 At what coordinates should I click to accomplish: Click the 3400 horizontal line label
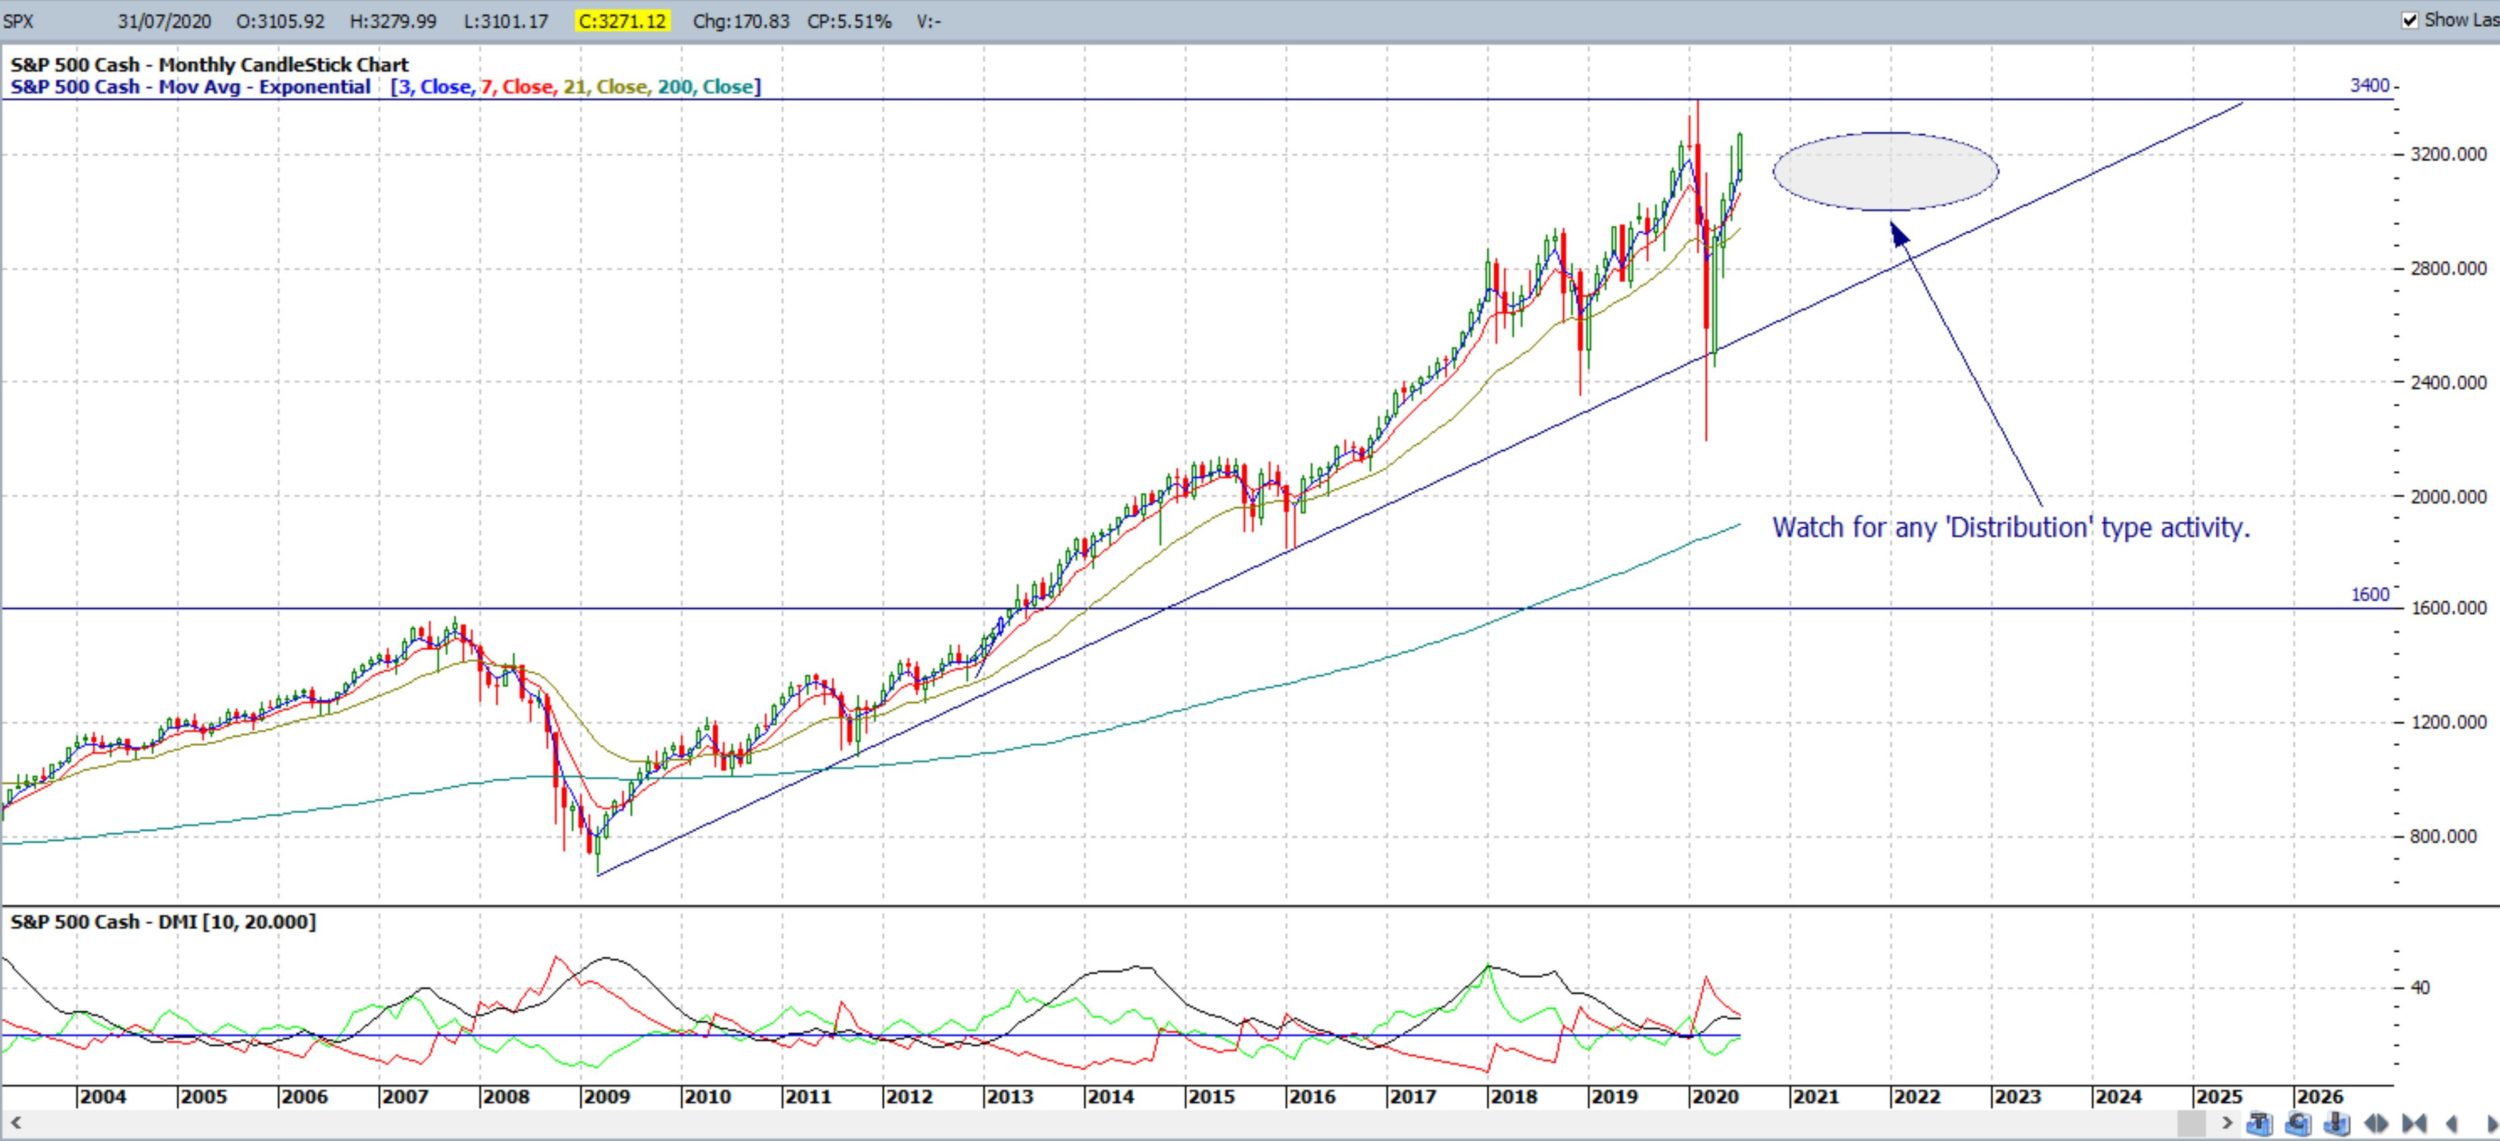[2369, 86]
